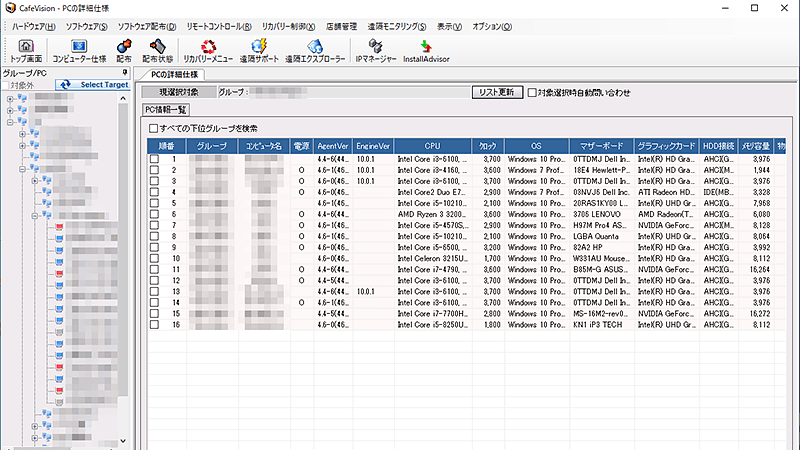The width and height of the screenshot is (800, 450).
Task: Sort by the OS column header
Action: (x=536, y=146)
